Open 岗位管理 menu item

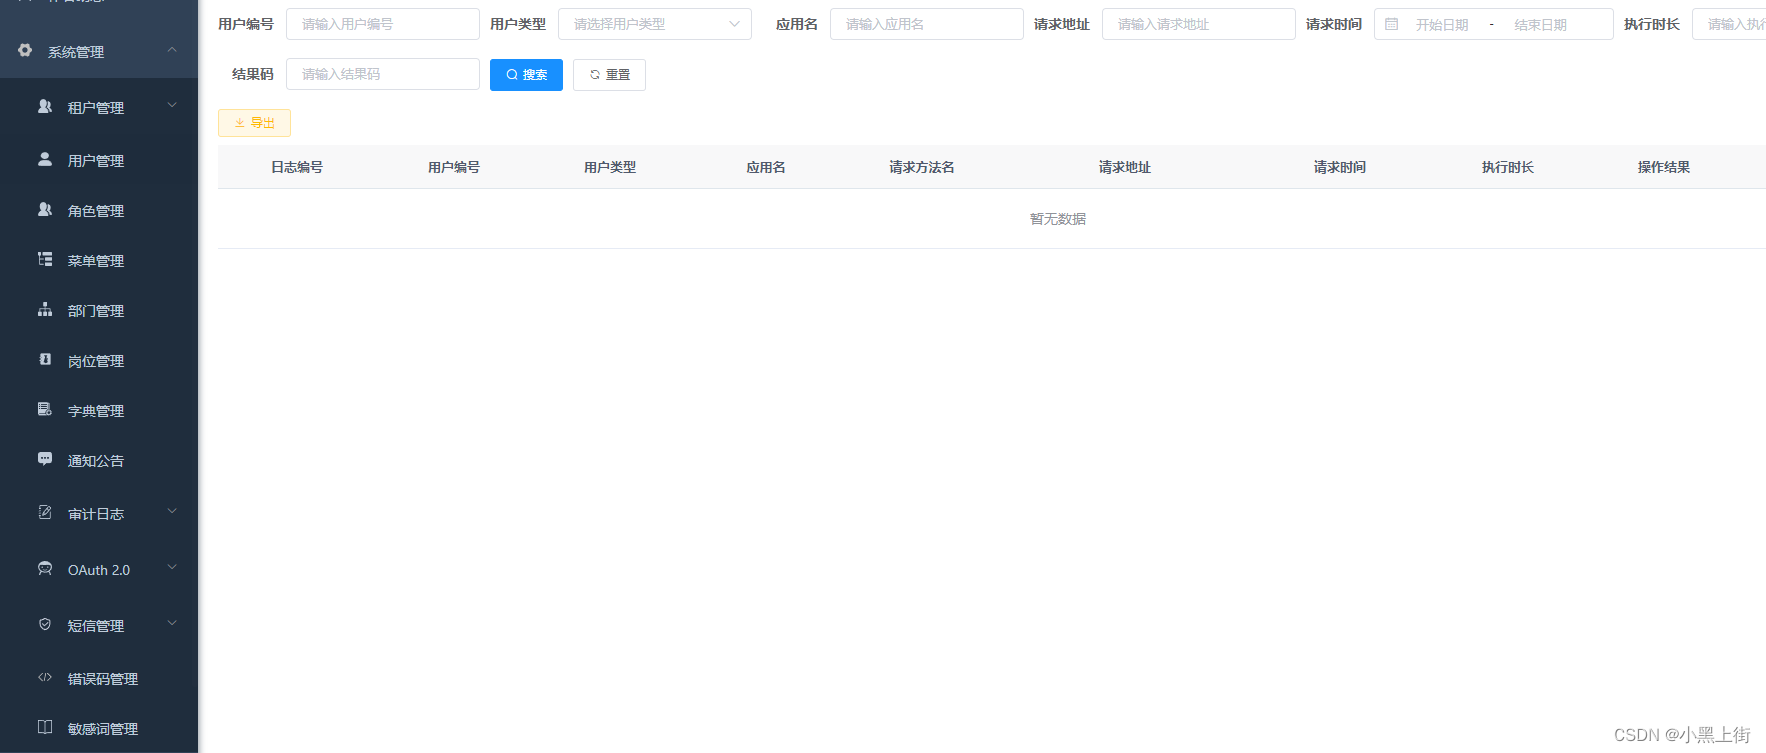click(99, 360)
